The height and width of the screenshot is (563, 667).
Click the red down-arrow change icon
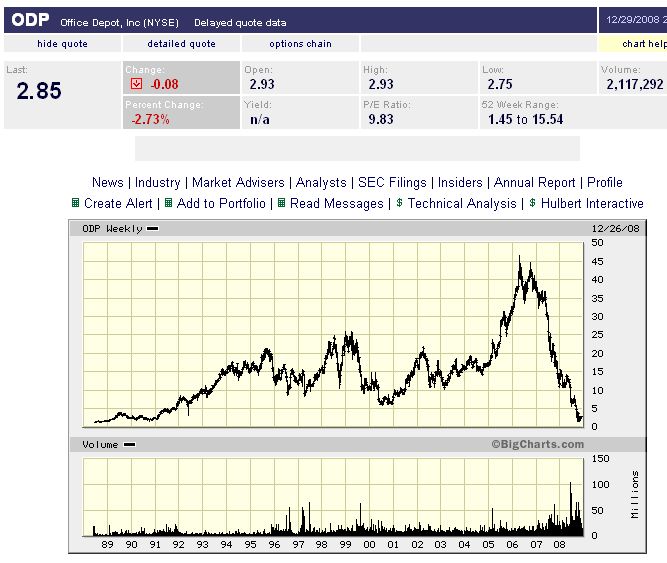click(x=136, y=83)
